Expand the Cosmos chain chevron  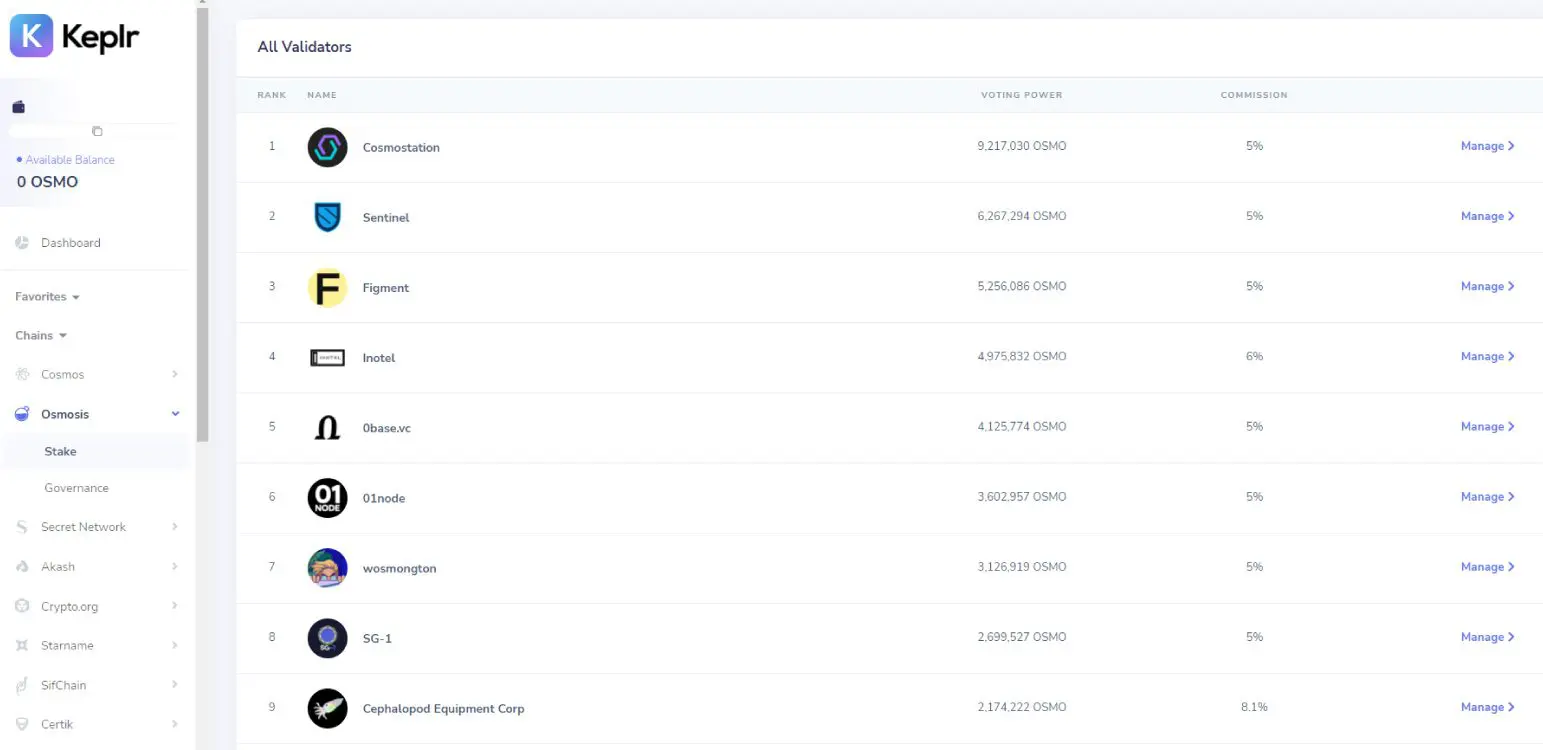(175, 375)
